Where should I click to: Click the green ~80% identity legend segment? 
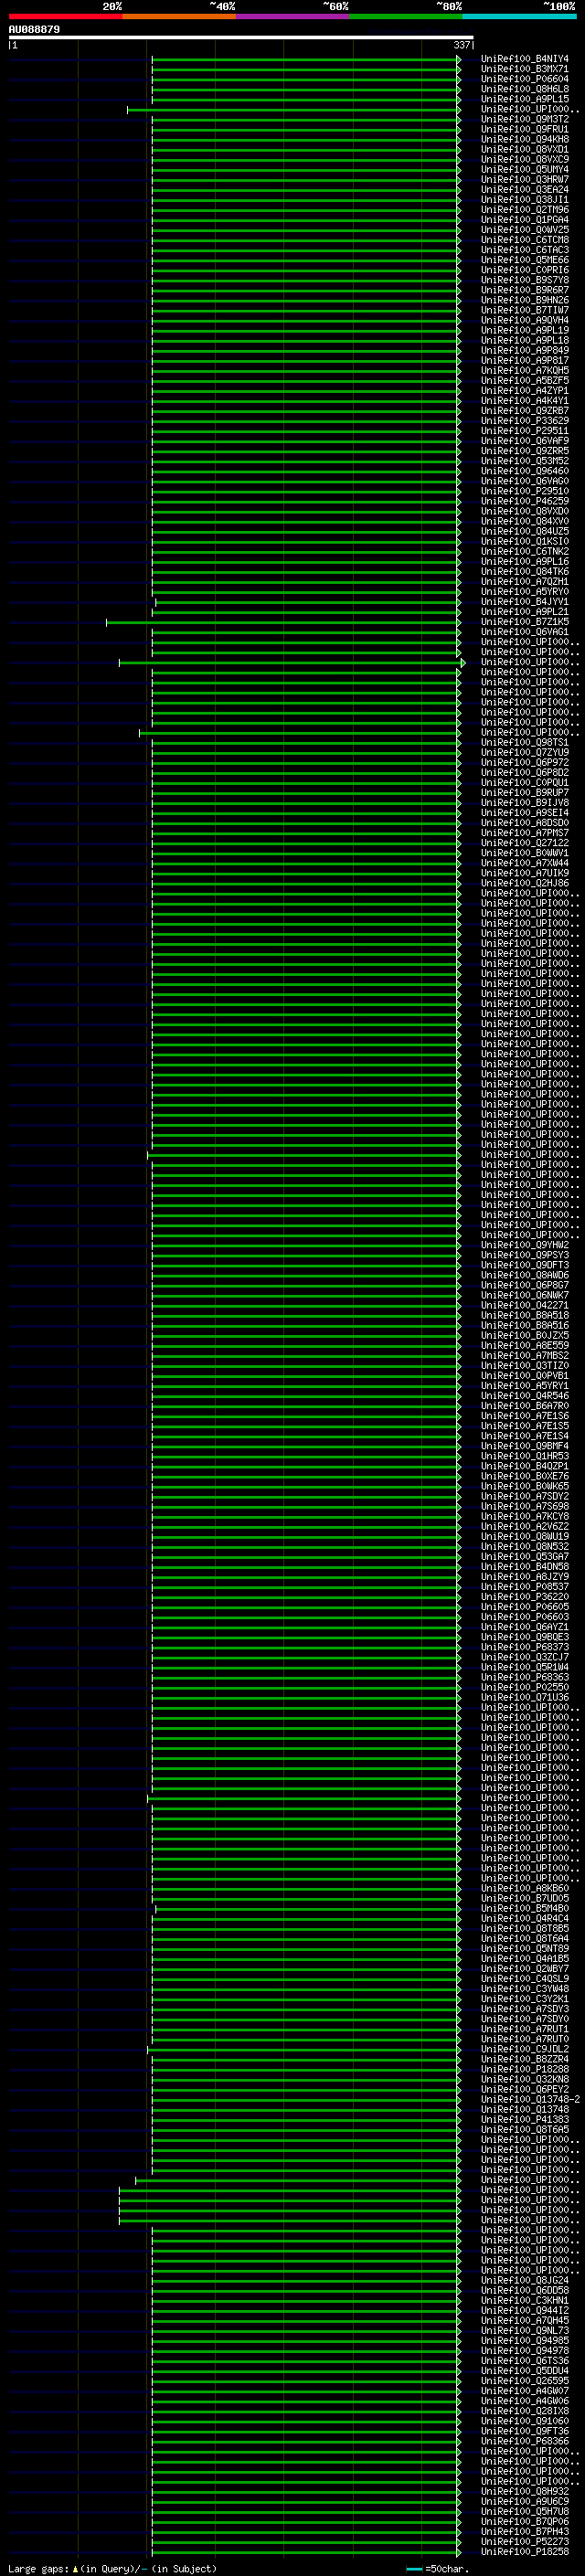406,16
